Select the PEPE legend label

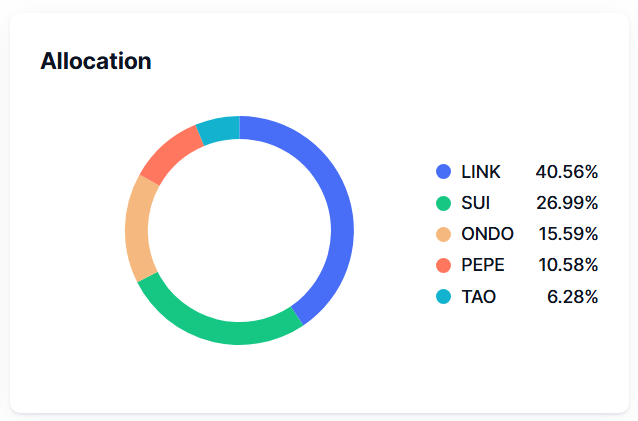point(483,265)
